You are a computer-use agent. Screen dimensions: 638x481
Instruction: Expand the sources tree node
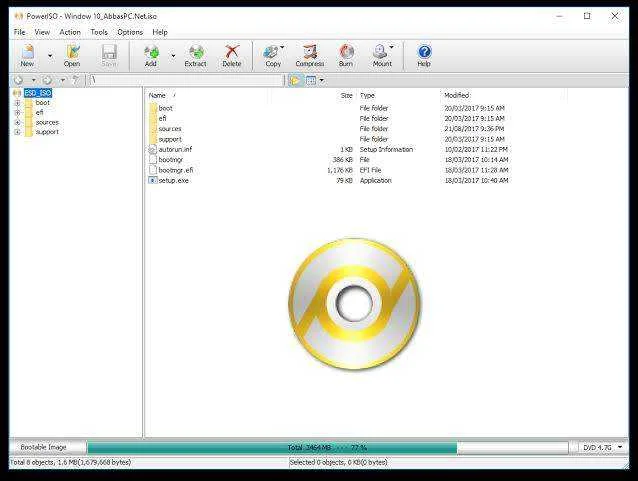17,122
